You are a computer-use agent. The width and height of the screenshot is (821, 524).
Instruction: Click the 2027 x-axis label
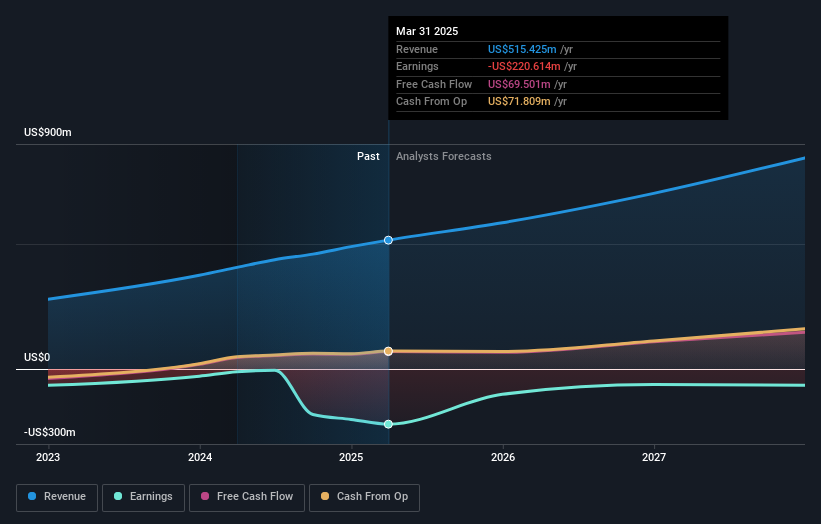click(x=654, y=457)
